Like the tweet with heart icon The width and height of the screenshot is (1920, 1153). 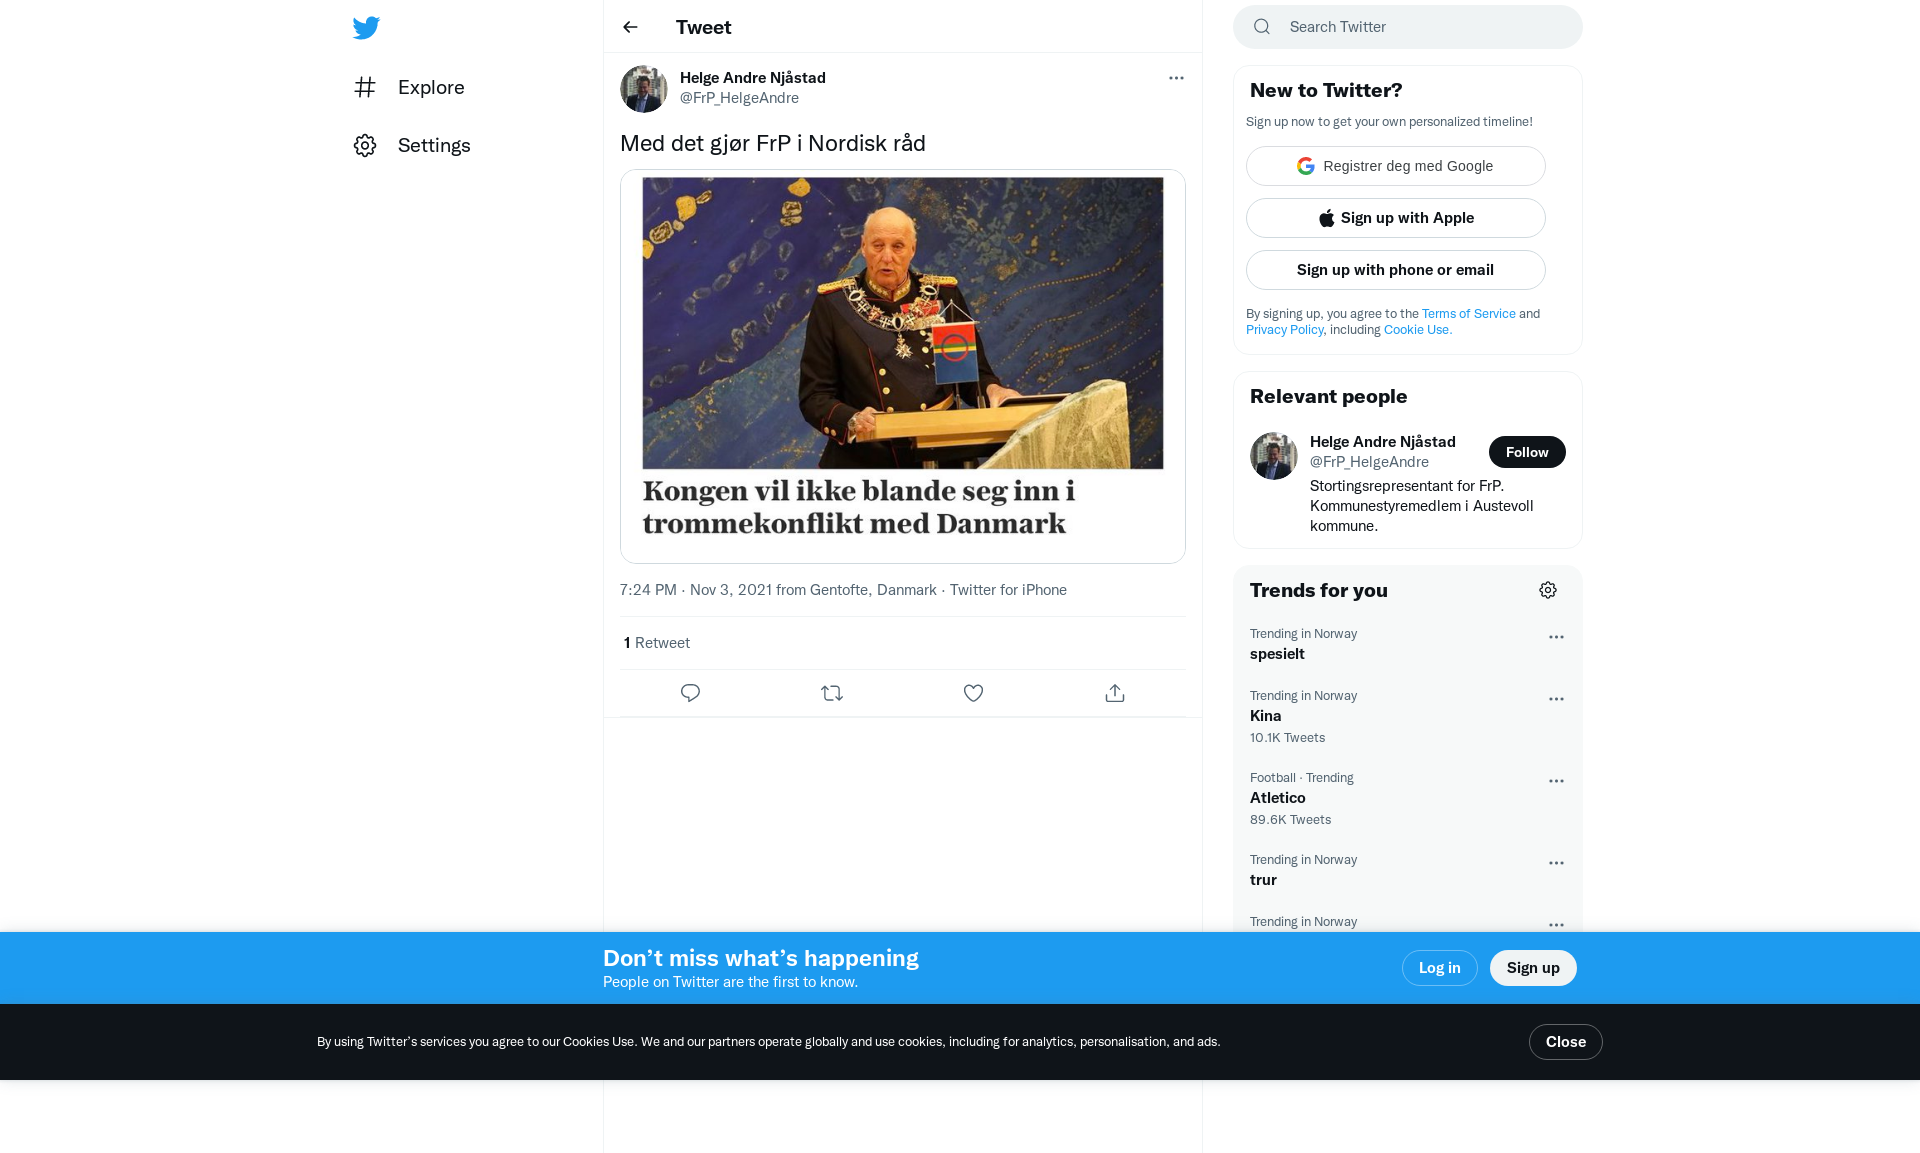[x=973, y=693]
